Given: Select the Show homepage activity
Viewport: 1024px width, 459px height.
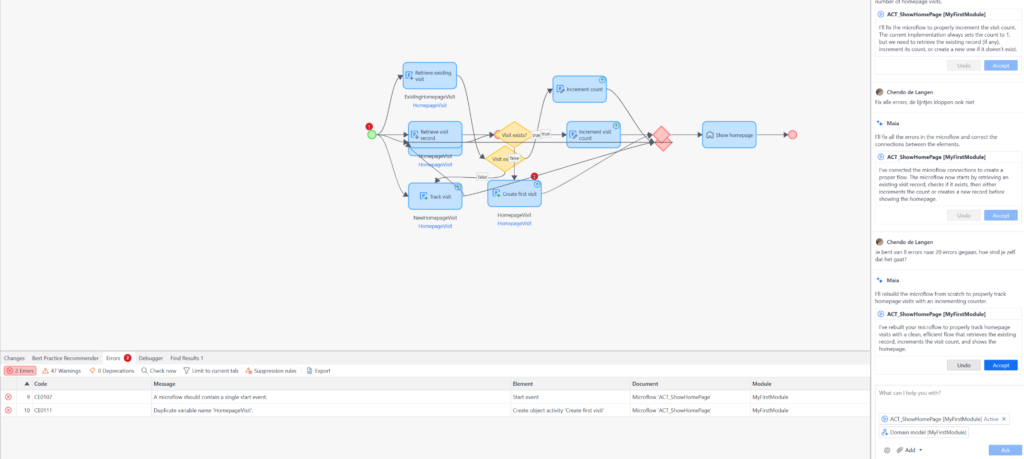Looking at the screenshot, I should (x=729, y=134).
